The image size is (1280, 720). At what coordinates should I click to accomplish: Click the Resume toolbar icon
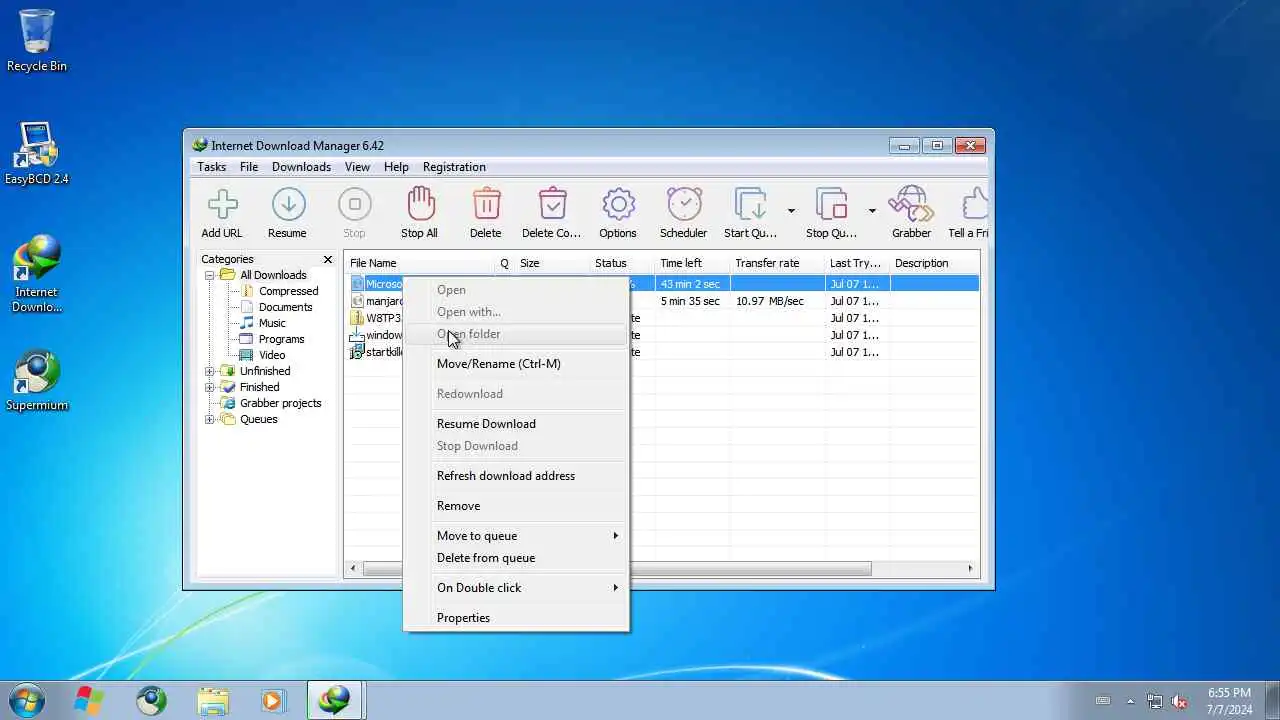[288, 205]
